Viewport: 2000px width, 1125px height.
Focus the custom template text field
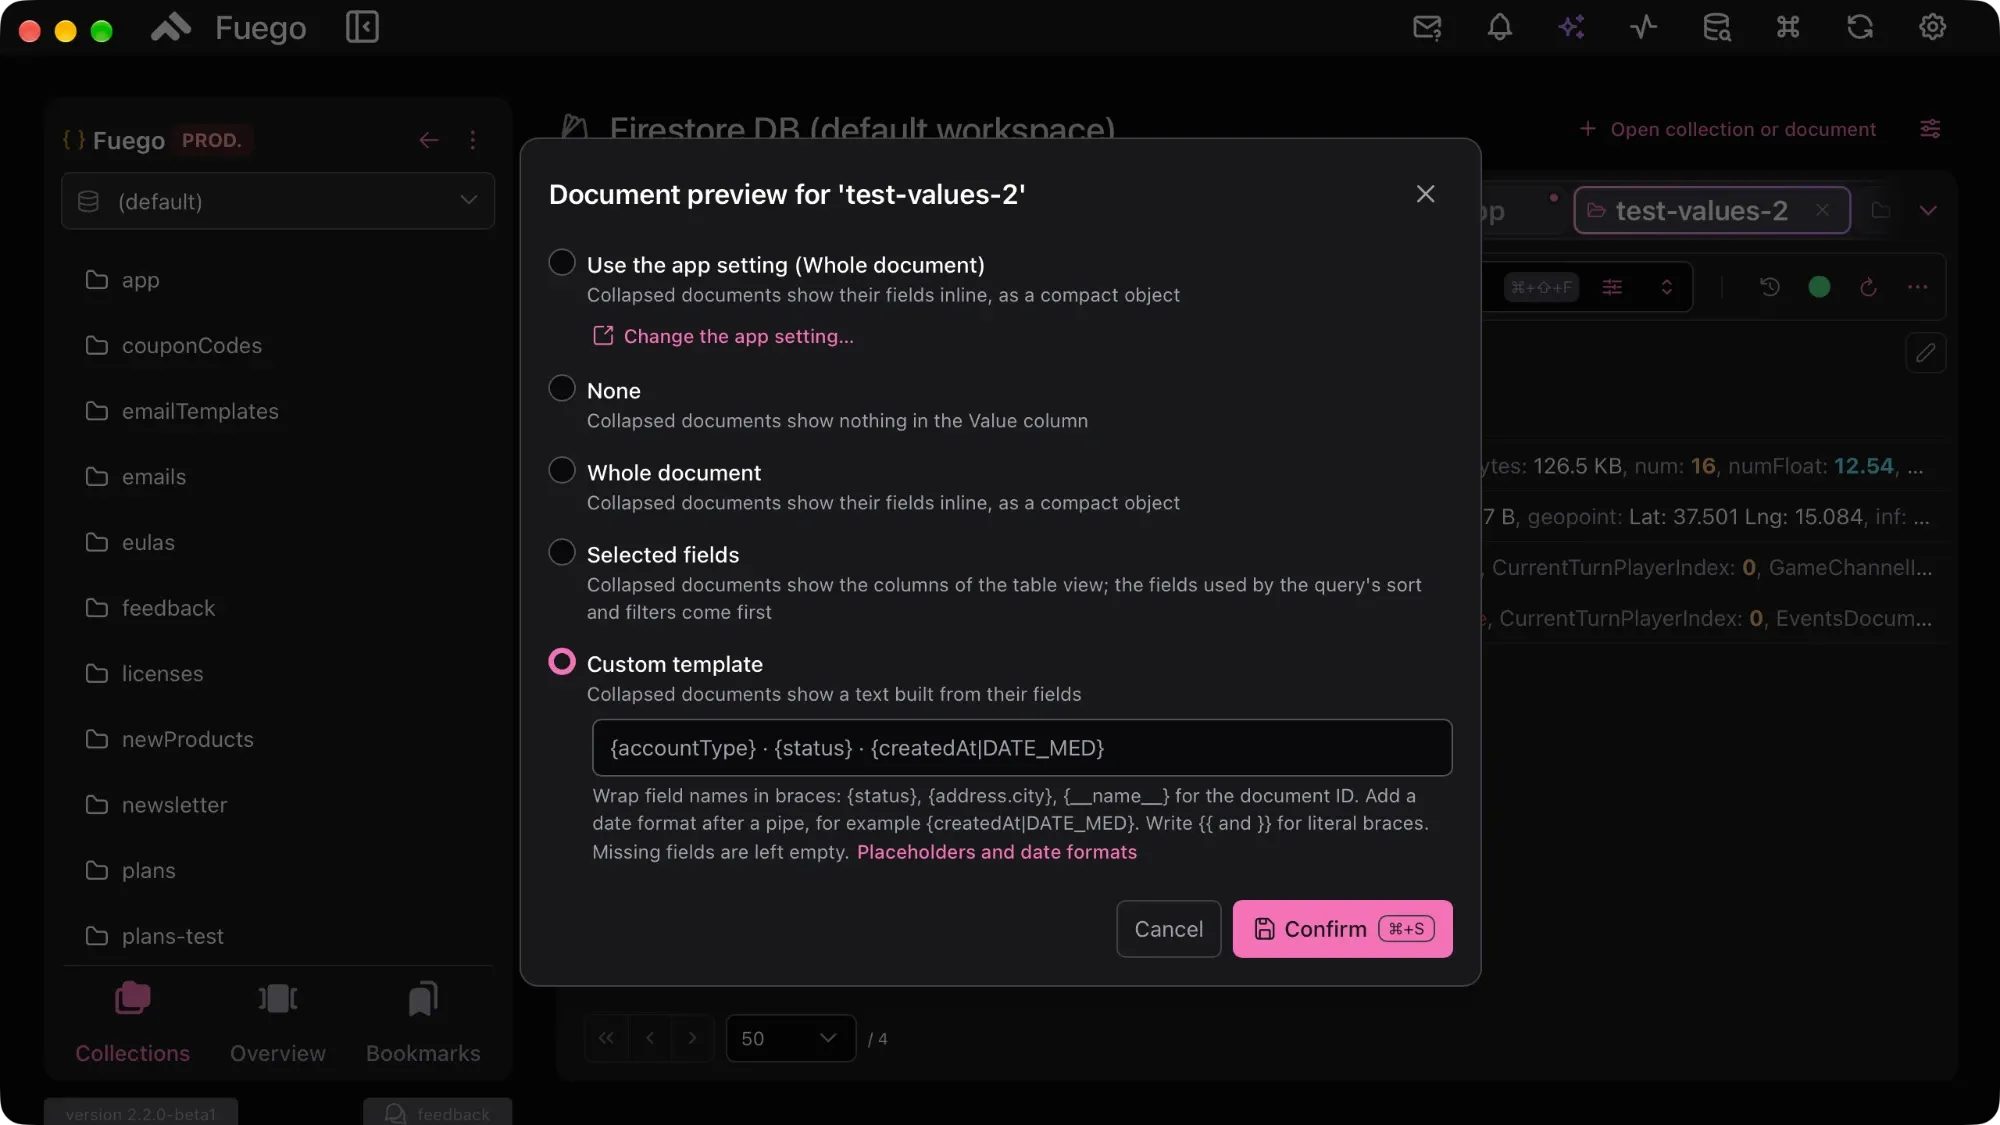[1022, 748]
